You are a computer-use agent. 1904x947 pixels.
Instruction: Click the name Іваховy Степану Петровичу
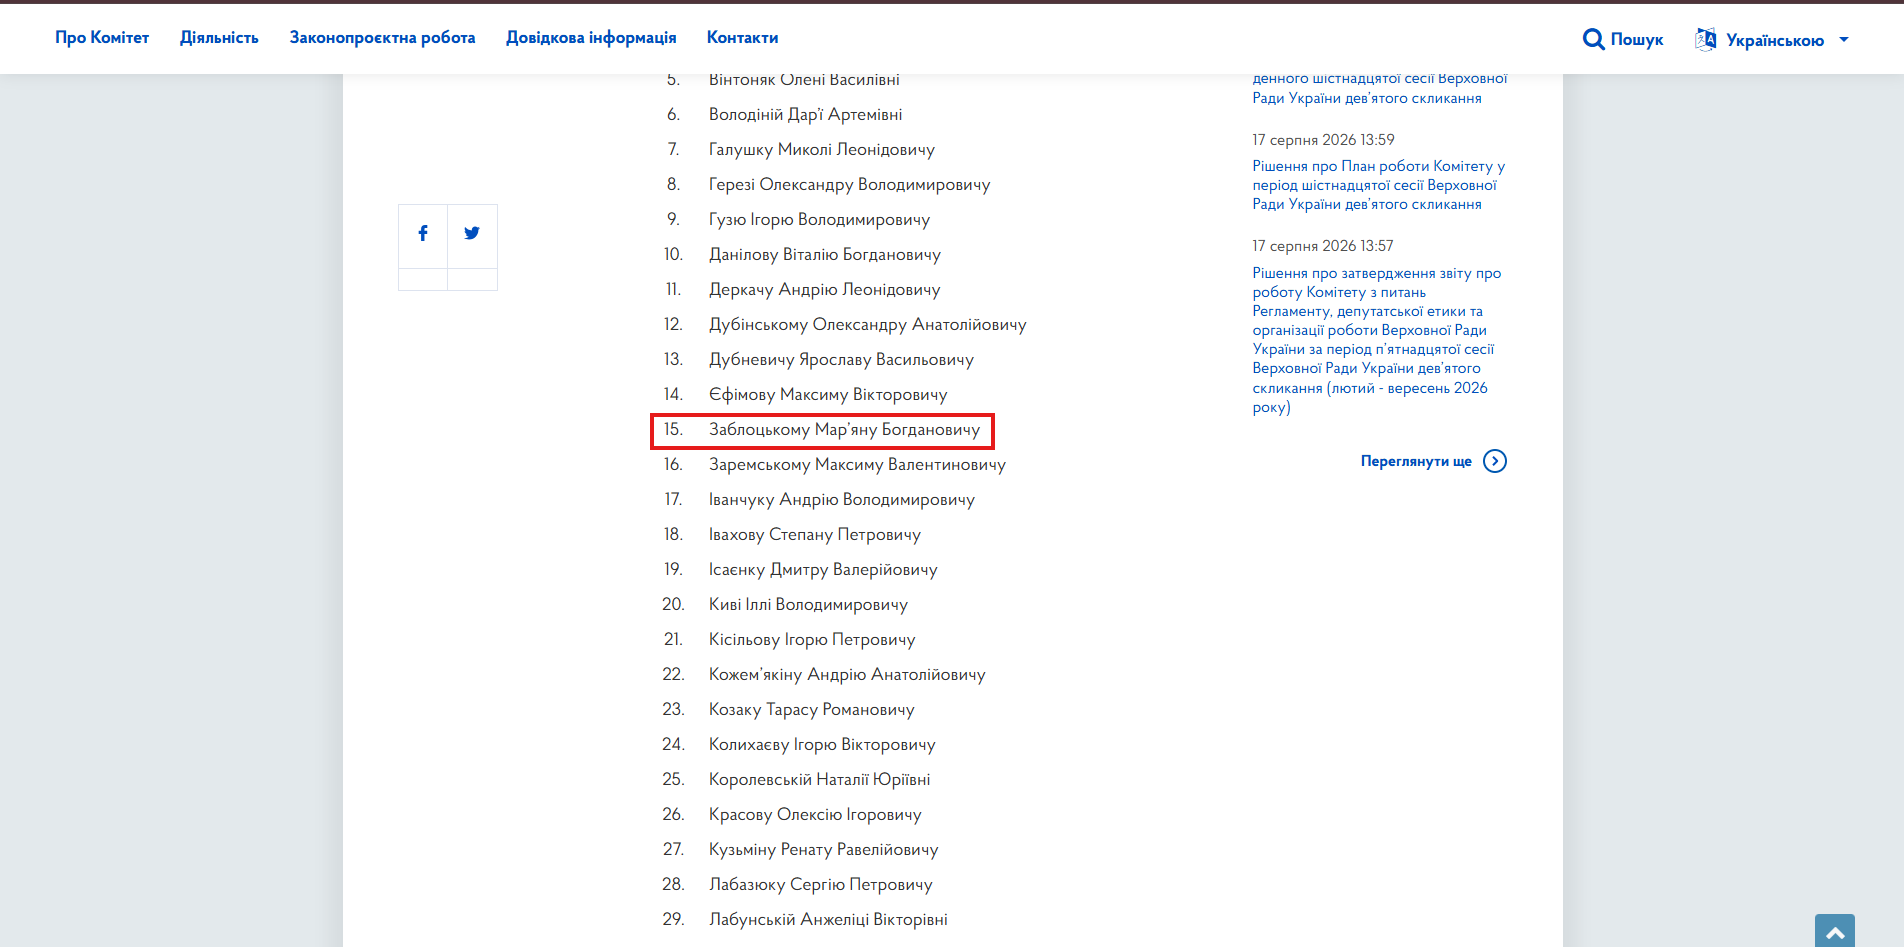(815, 534)
